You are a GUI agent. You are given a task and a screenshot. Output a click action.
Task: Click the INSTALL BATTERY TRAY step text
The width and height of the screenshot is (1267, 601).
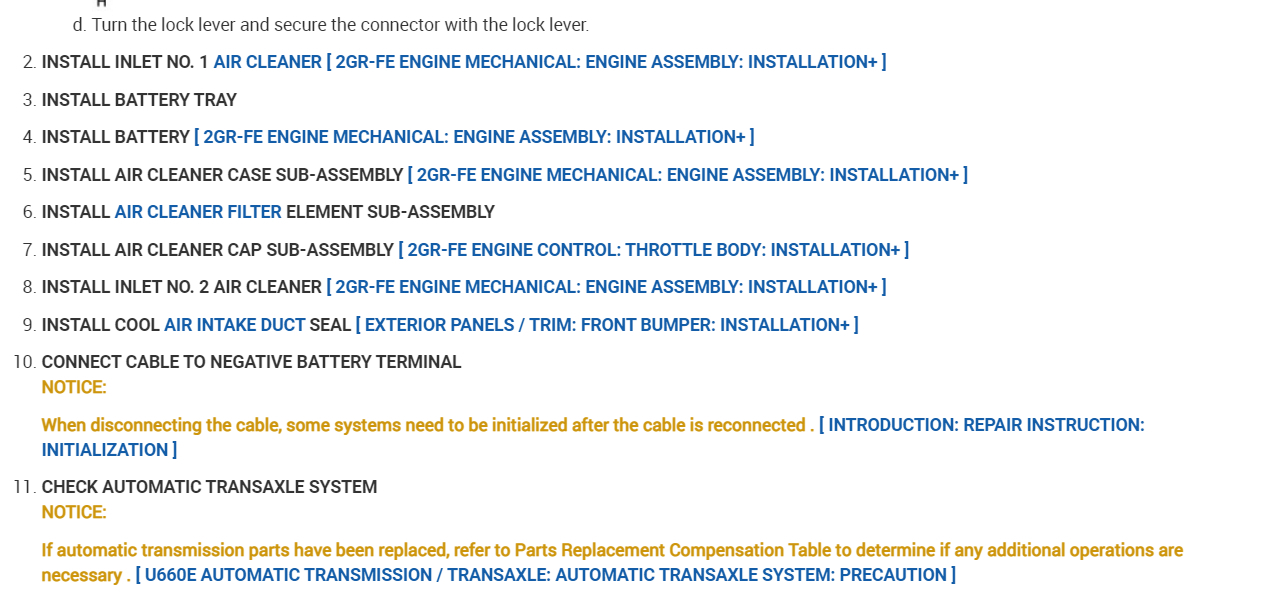point(139,100)
